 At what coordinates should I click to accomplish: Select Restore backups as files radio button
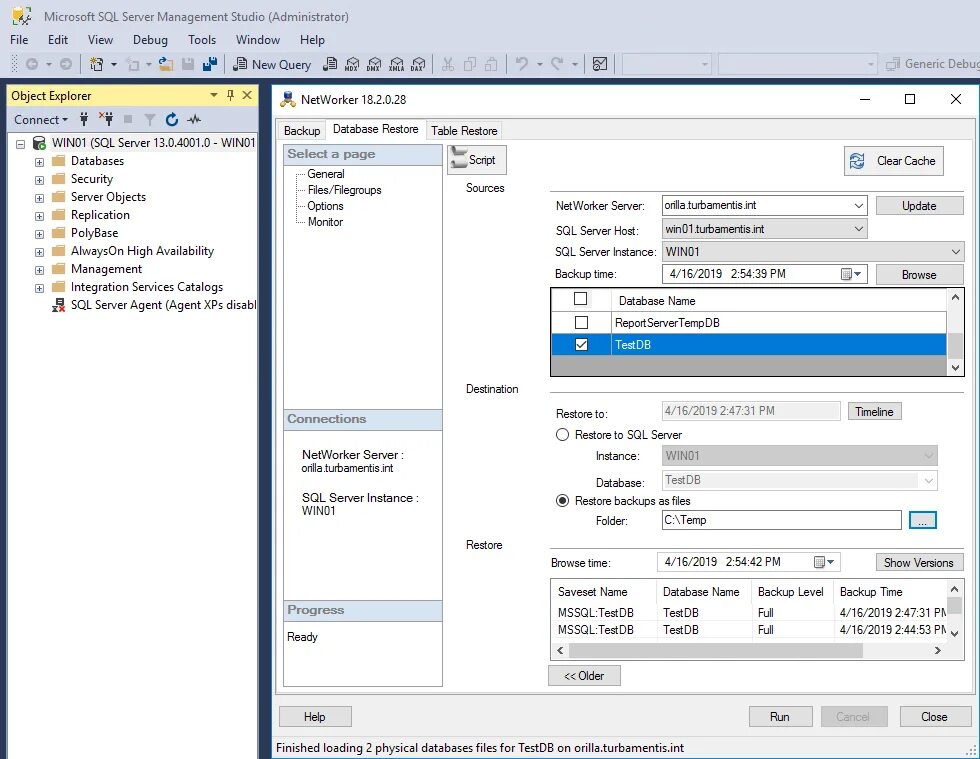pos(562,501)
